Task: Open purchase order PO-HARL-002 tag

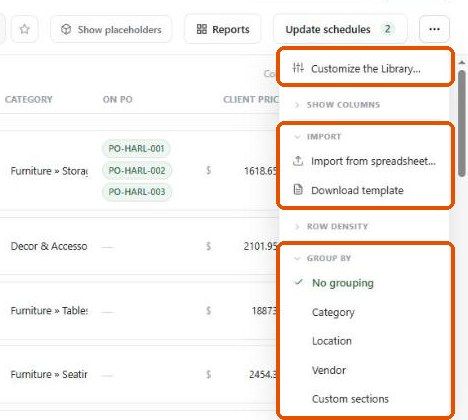Action: point(137,170)
